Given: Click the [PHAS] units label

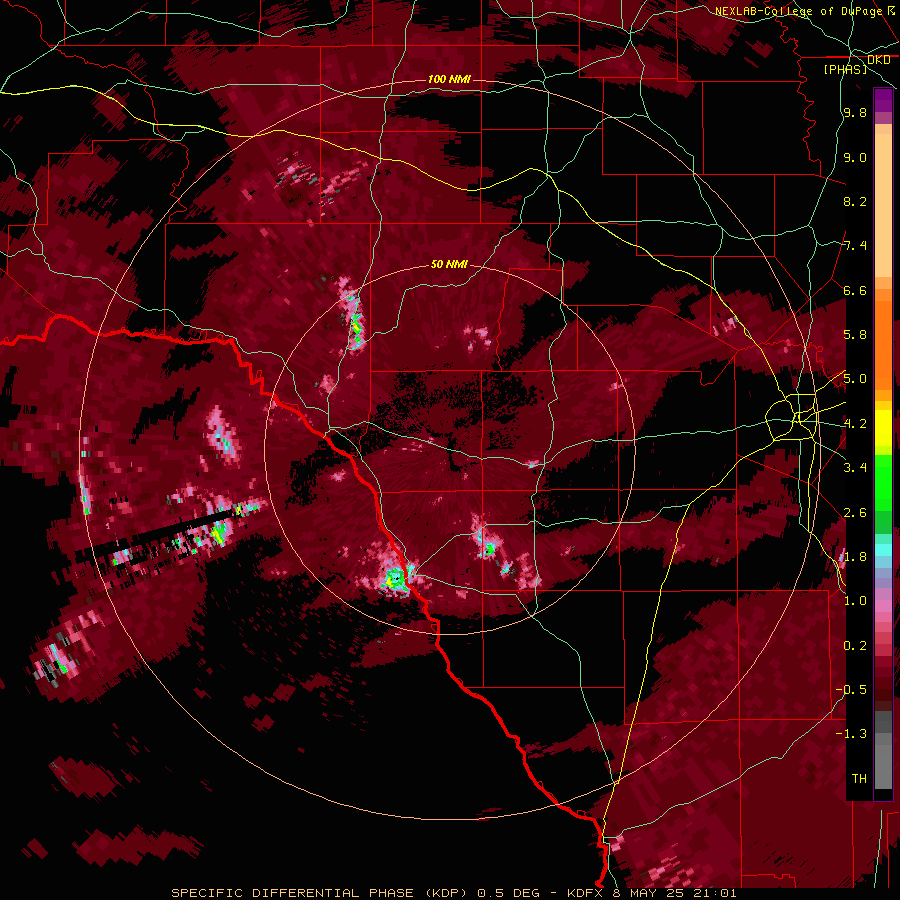Looking at the screenshot, I should pos(845,70).
